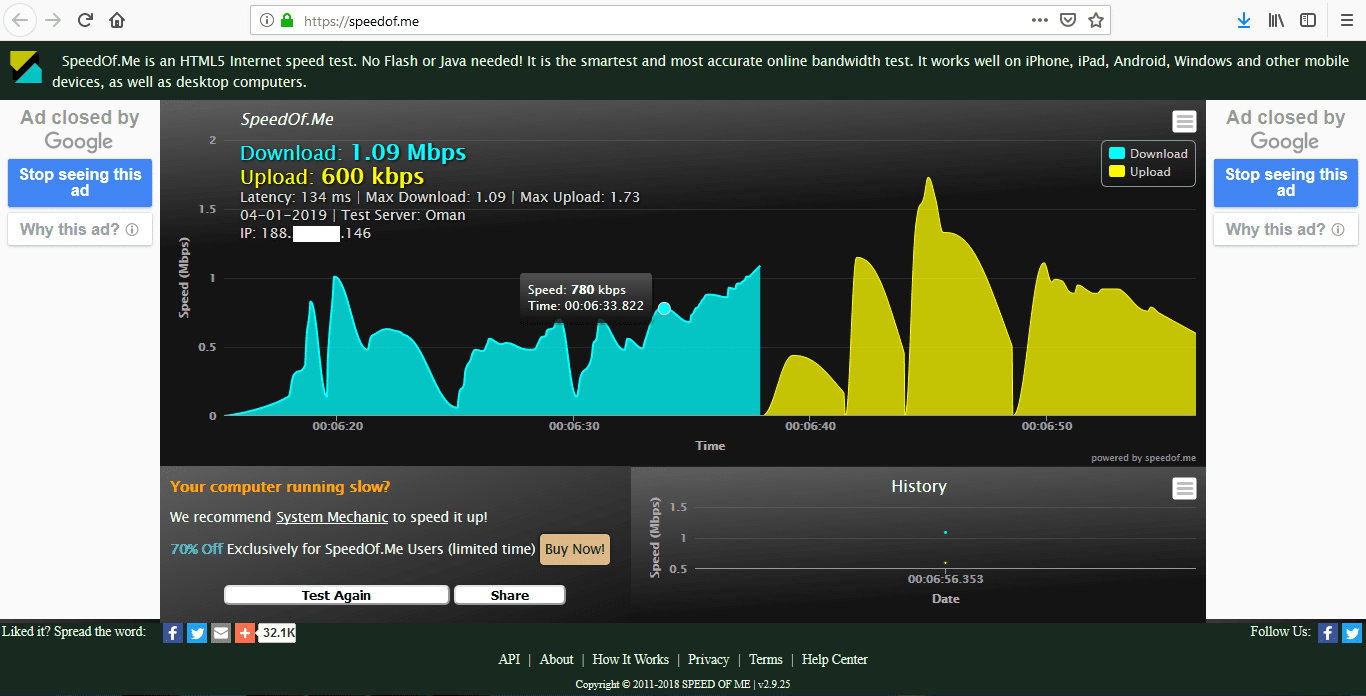The image size is (1366, 696).
Task: Click the Buy Now! button
Action: (575, 549)
